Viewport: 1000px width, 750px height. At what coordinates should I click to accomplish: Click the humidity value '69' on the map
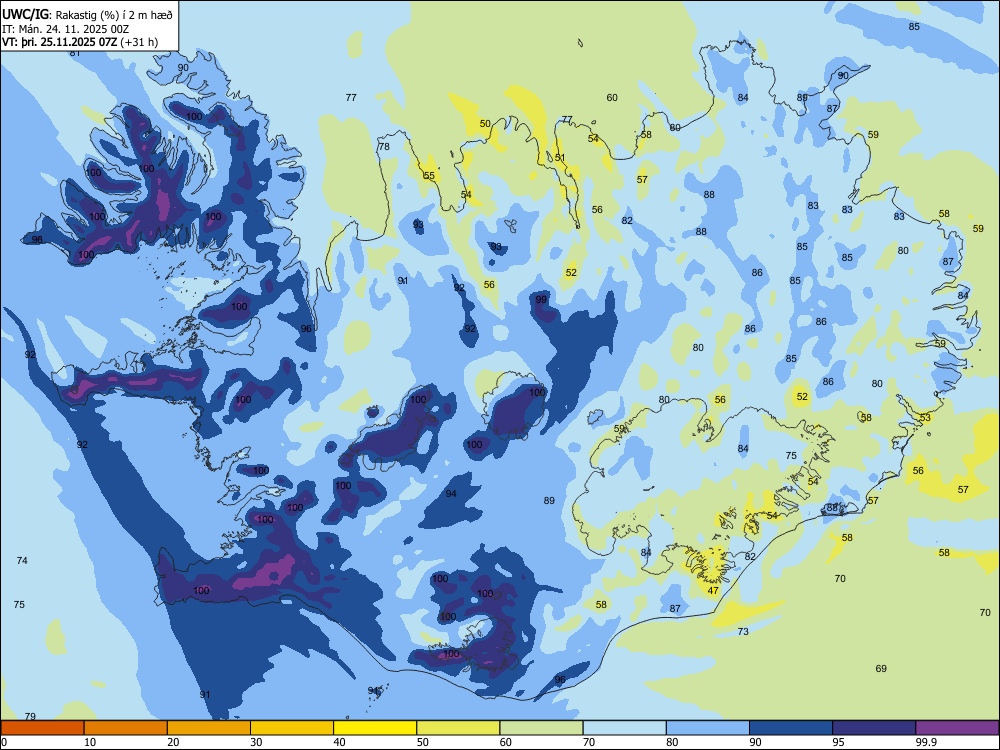pos(881,668)
